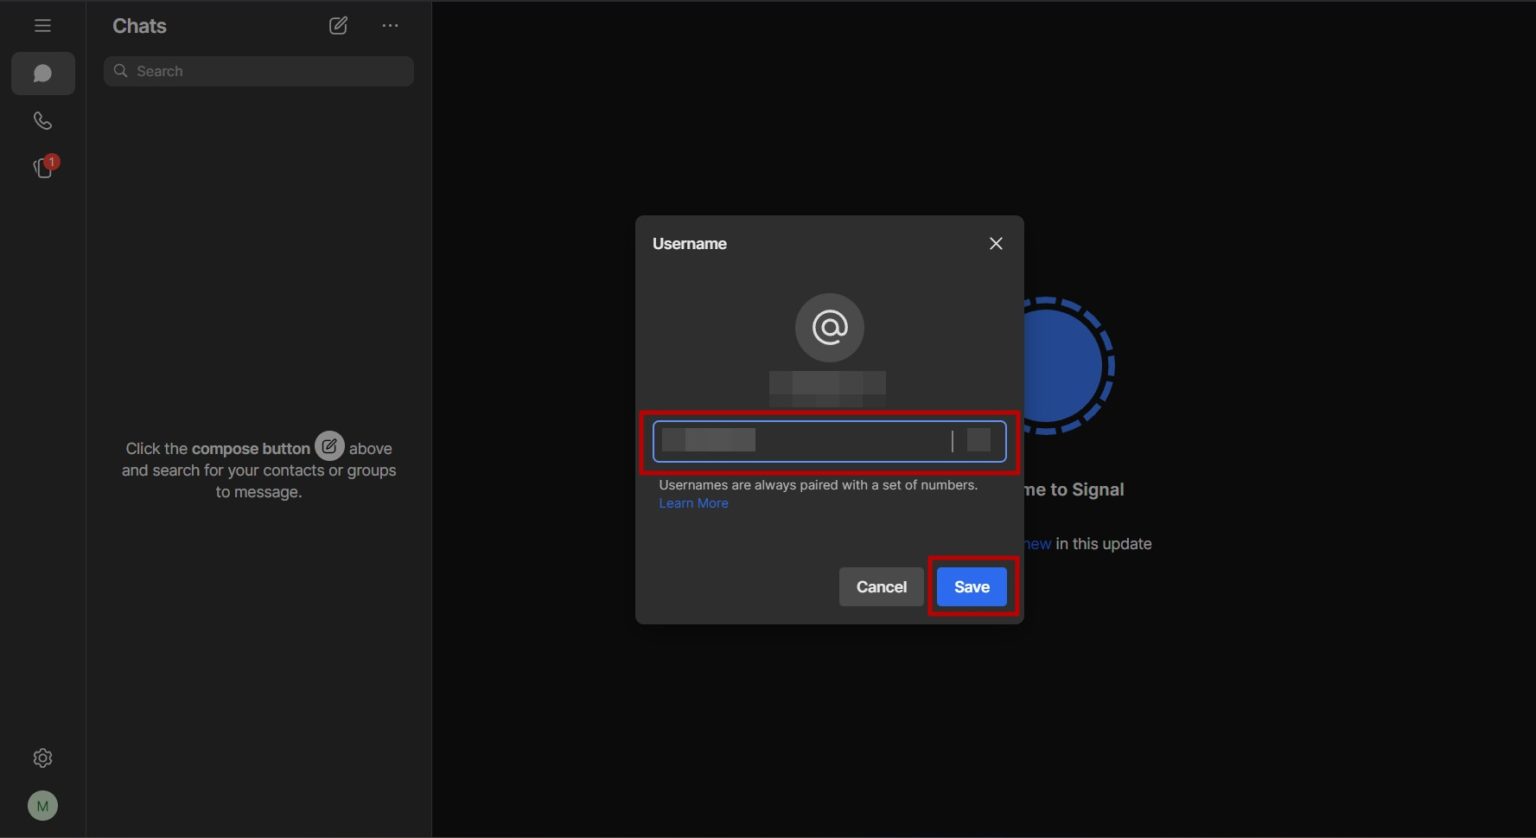The width and height of the screenshot is (1536, 838).
Task: View Stories with the red notification badge
Action: [x=42, y=167]
